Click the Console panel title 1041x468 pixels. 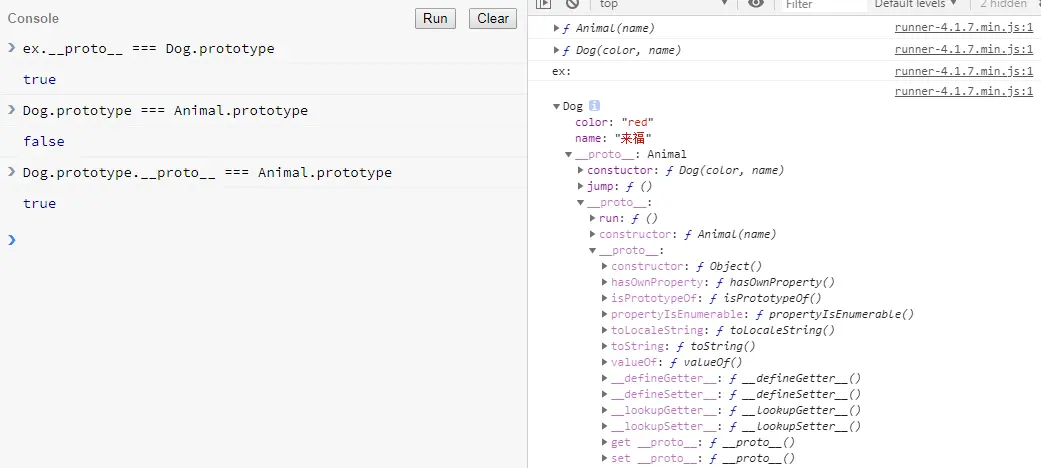tap(33, 19)
